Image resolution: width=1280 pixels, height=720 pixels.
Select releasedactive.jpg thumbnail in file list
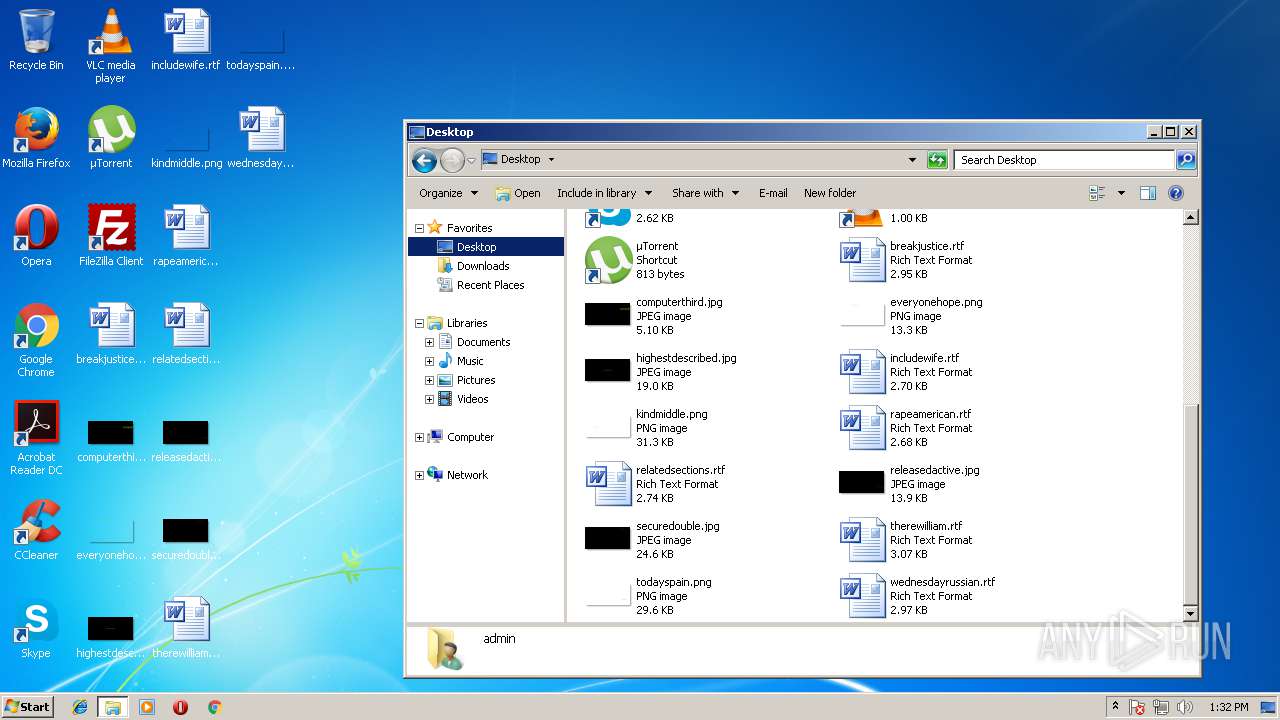(862, 482)
